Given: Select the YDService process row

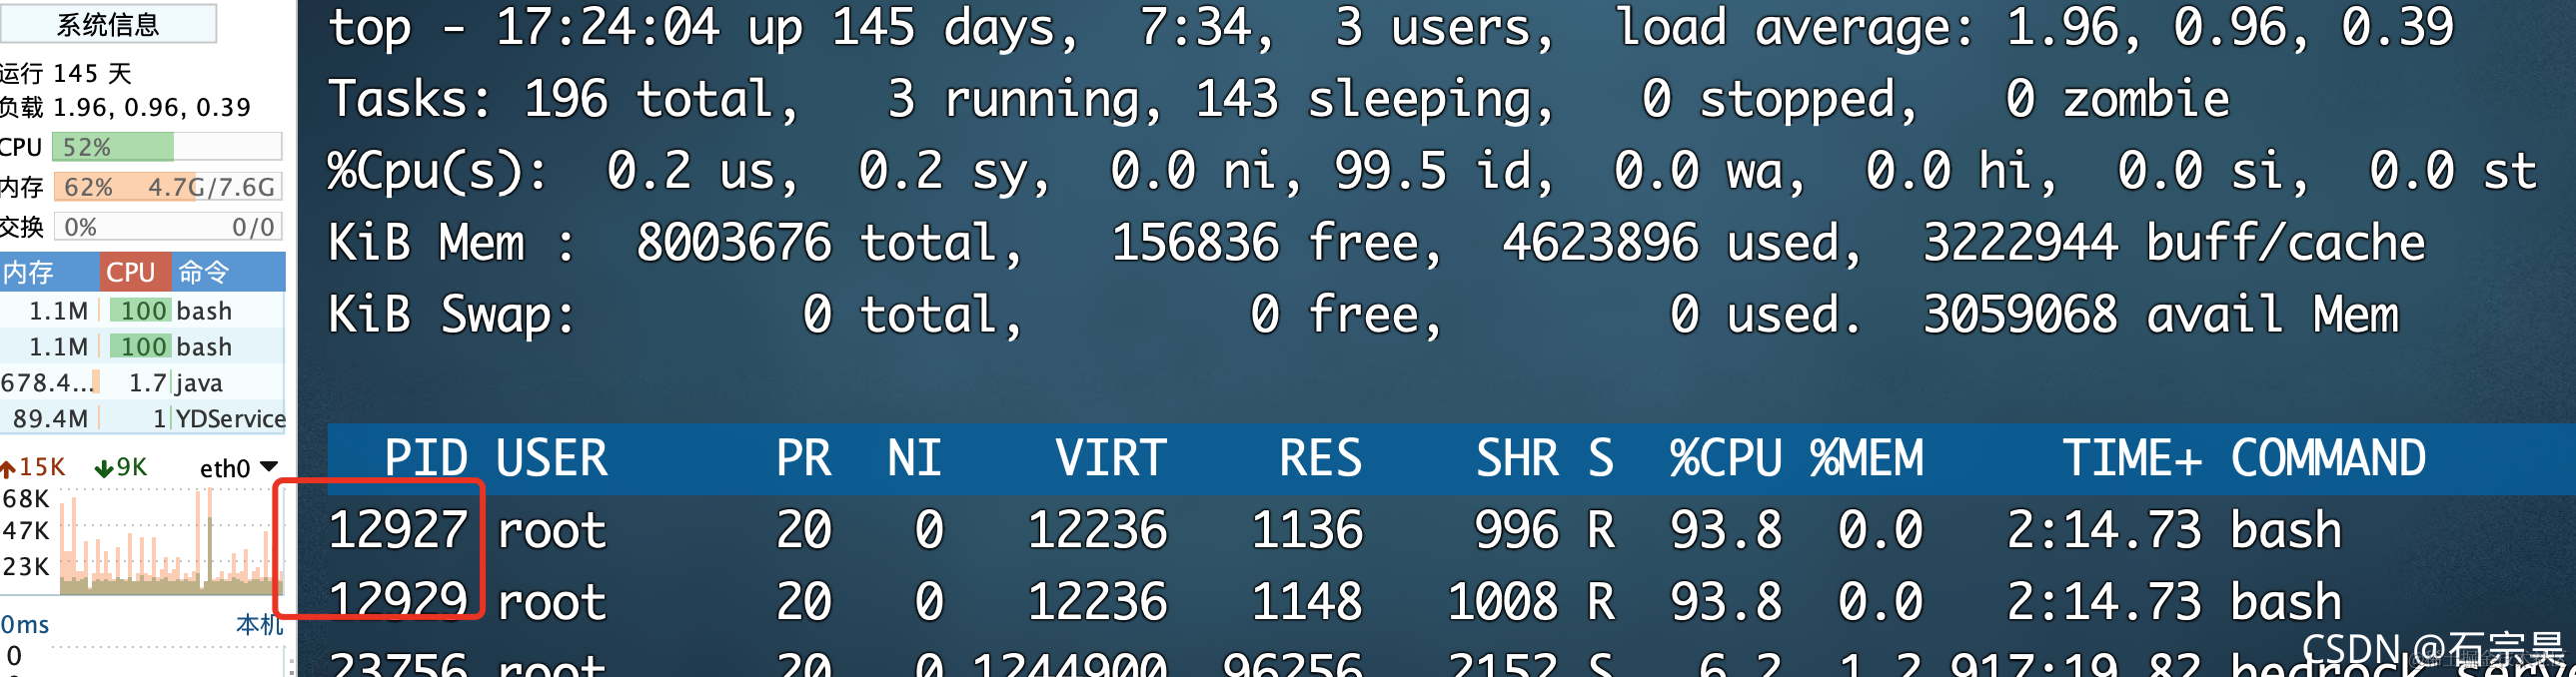Looking at the screenshot, I should click(x=143, y=419).
